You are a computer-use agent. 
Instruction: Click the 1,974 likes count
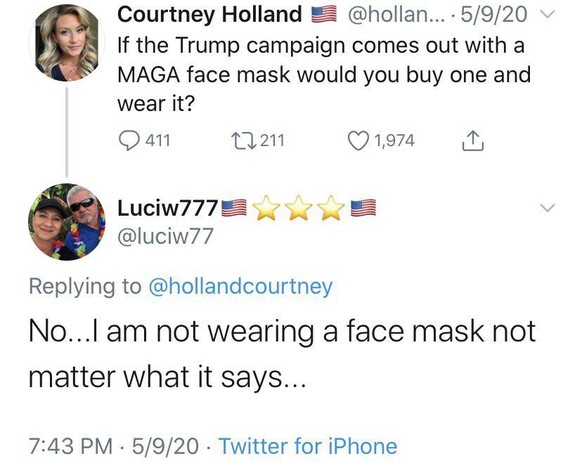tap(394, 141)
